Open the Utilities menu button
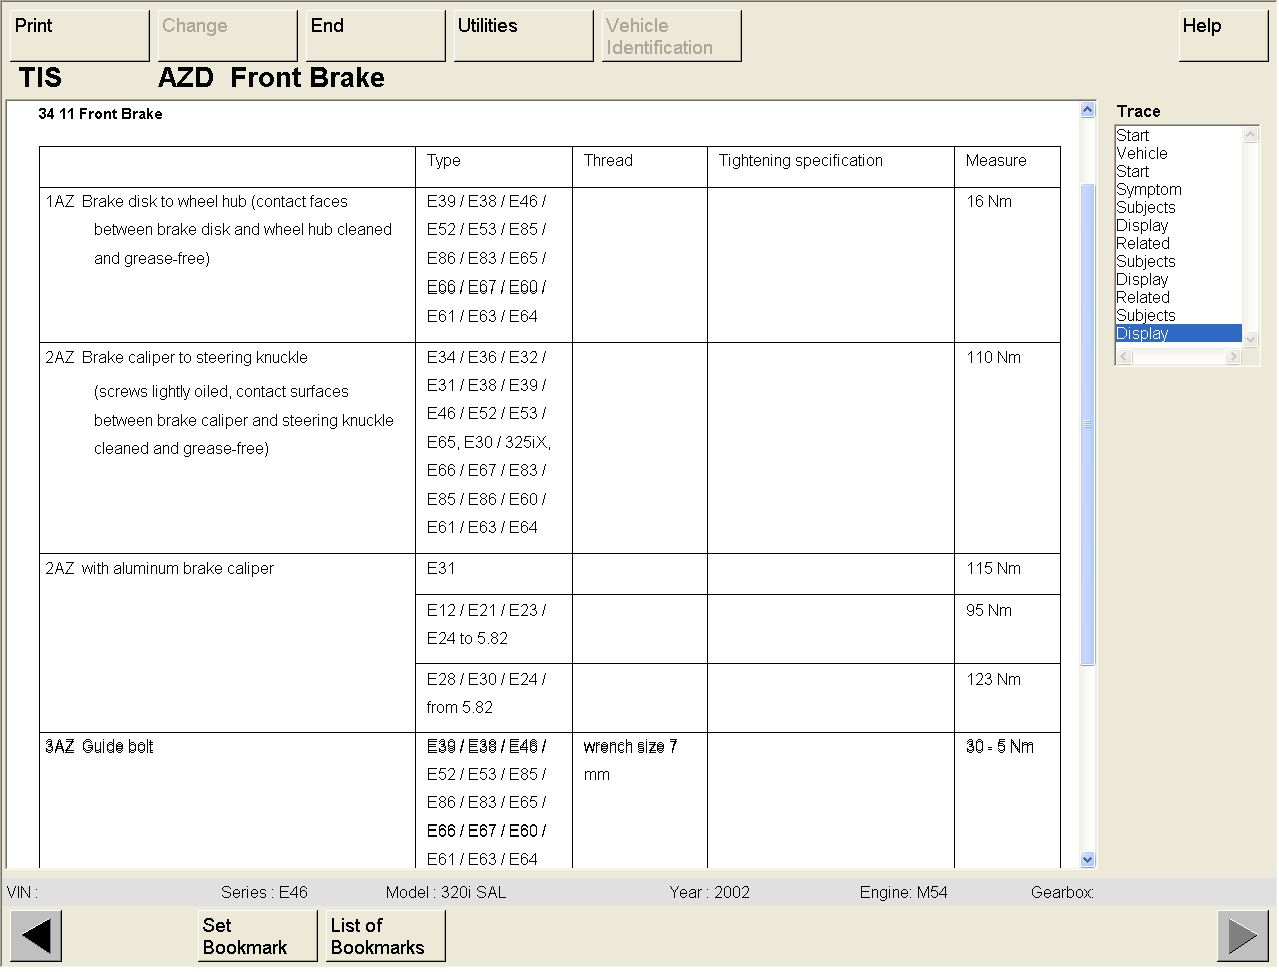 (x=524, y=36)
